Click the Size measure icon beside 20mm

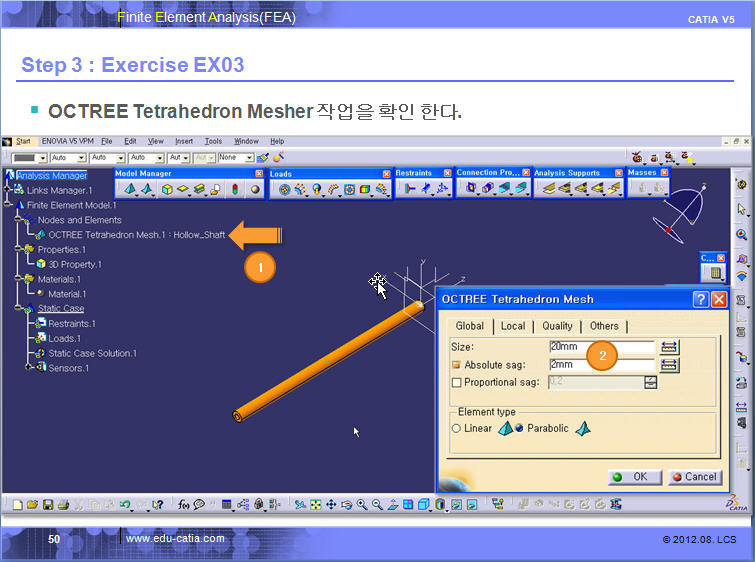pyautogui.click(x=669, y=347)
